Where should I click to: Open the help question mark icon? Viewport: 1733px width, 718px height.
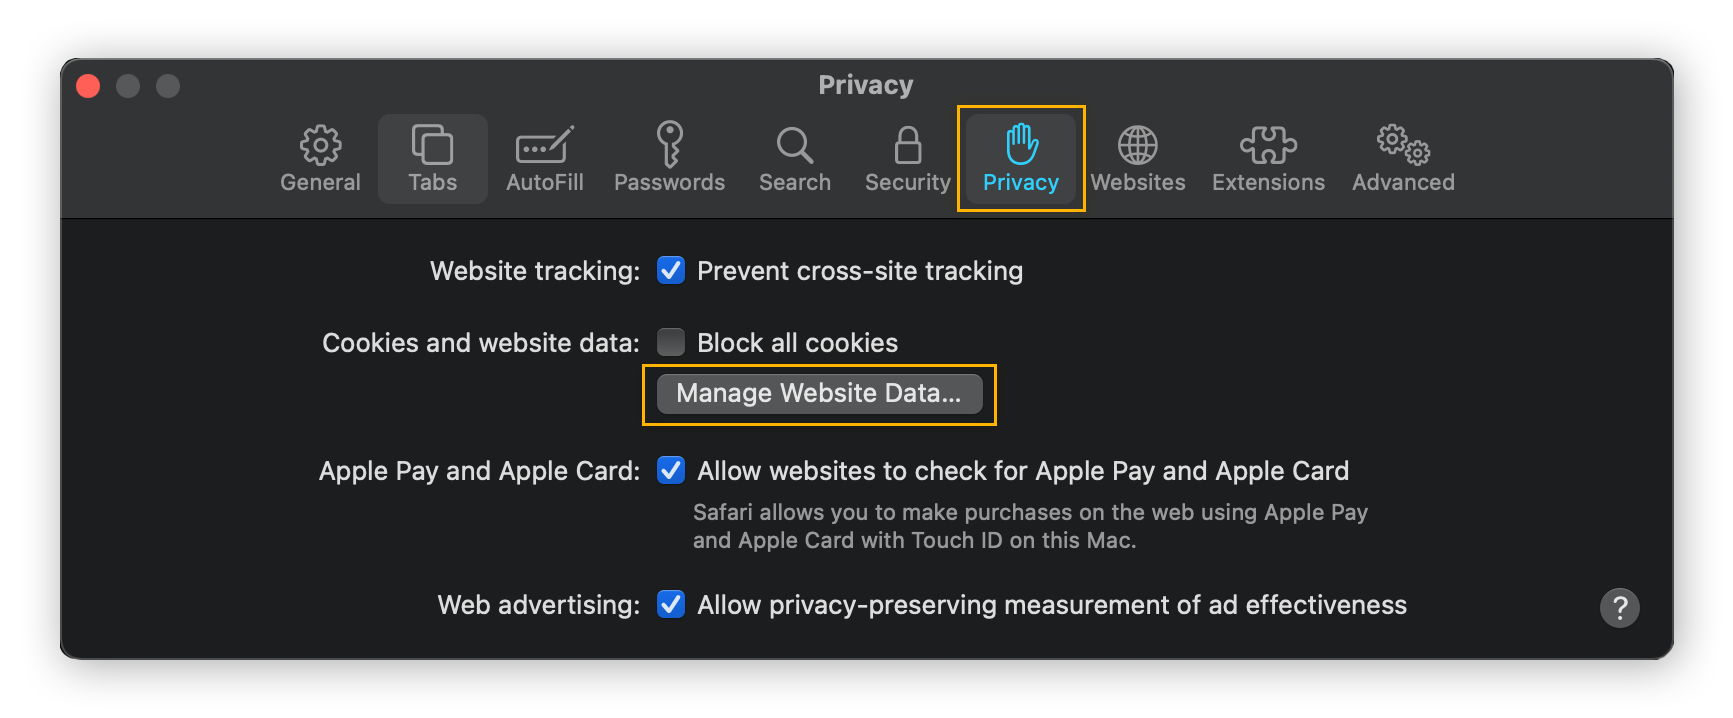tap(1620, 607)
